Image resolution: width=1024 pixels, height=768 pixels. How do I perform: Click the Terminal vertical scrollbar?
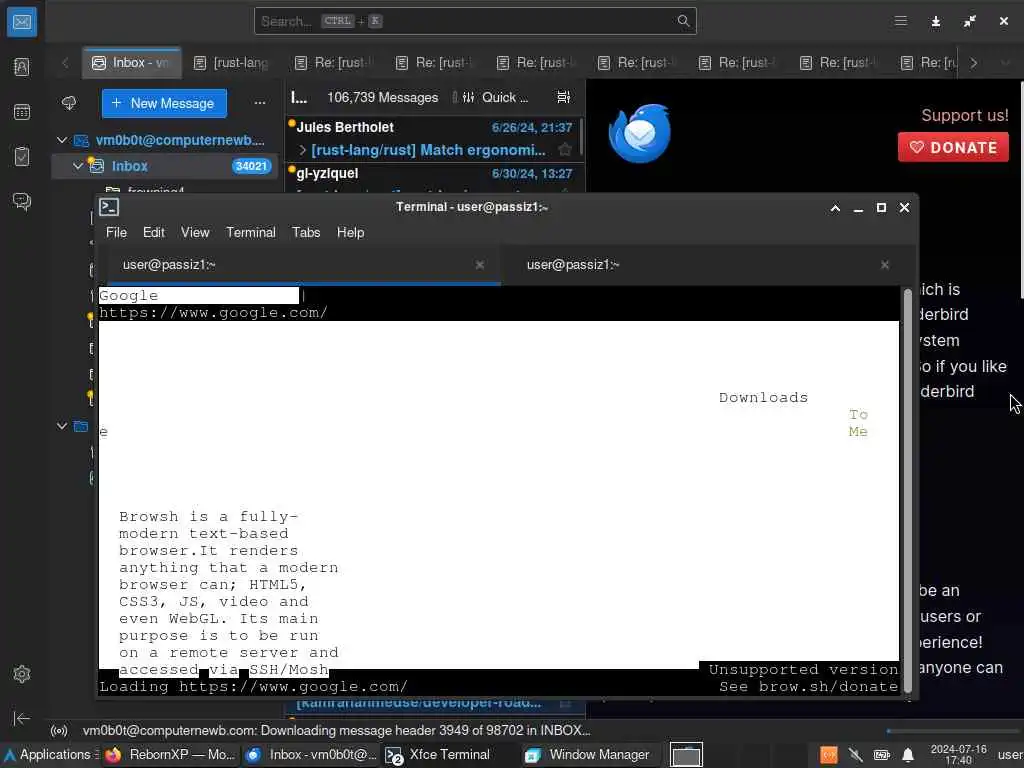pyautogui.click(x=907, y=490)
